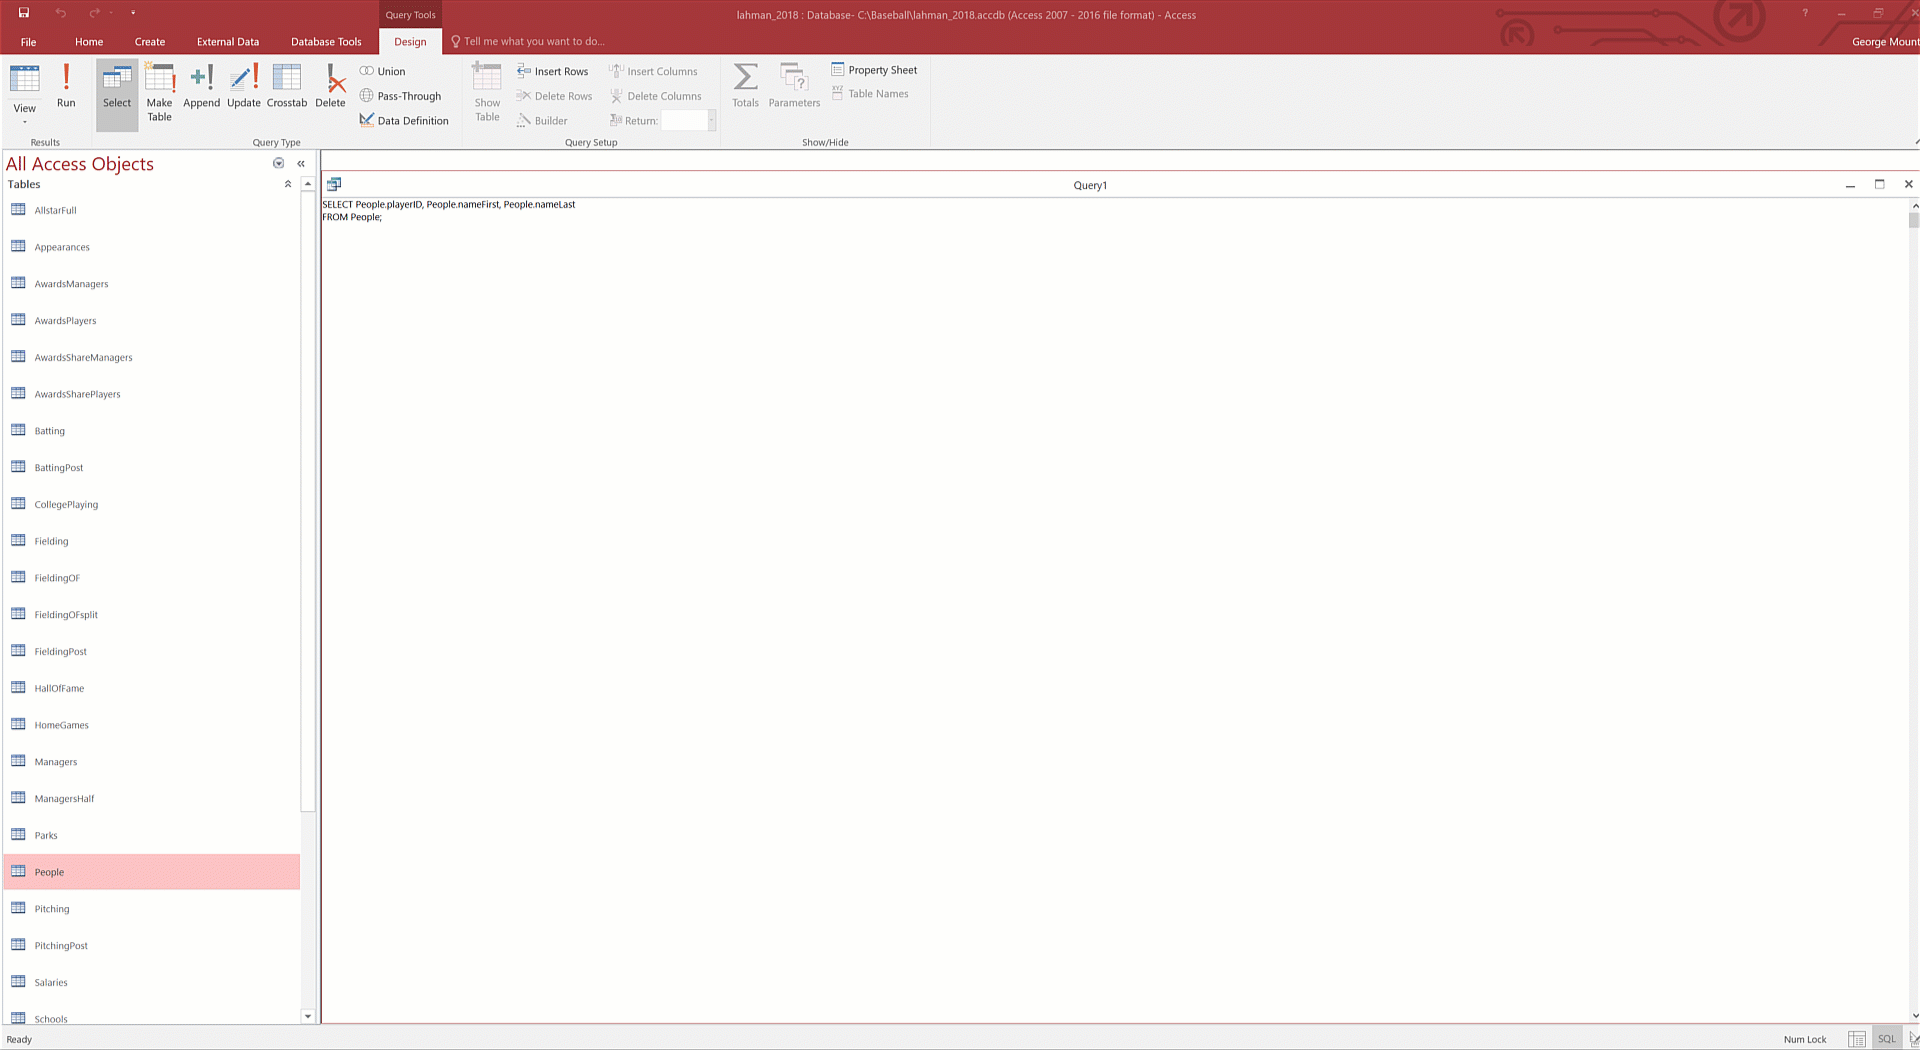This screenshot has width=1920, height=1050.
Task: Click inside the SQL query text editor
Action: click(1113, 610)
